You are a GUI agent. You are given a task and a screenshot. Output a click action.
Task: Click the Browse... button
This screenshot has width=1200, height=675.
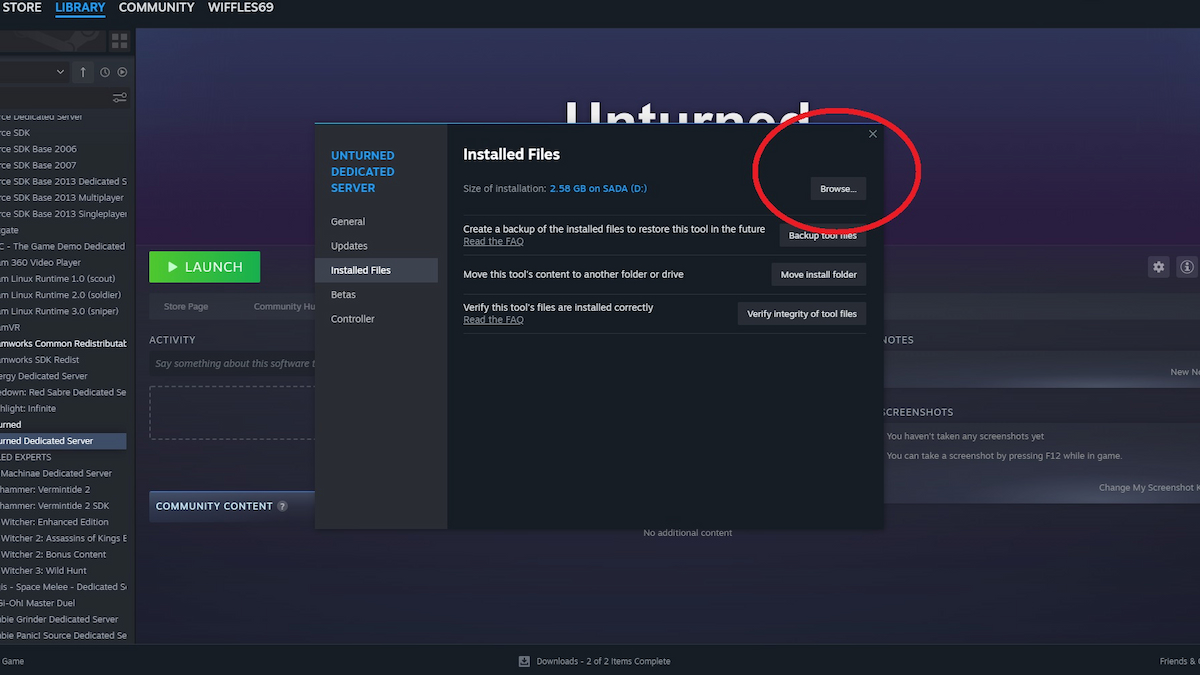pos(838,189)
